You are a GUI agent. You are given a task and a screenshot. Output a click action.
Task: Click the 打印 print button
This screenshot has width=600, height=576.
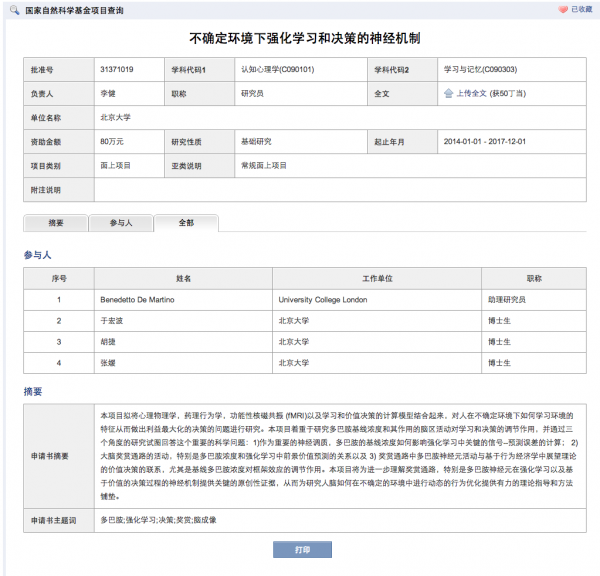coord(302,550)
